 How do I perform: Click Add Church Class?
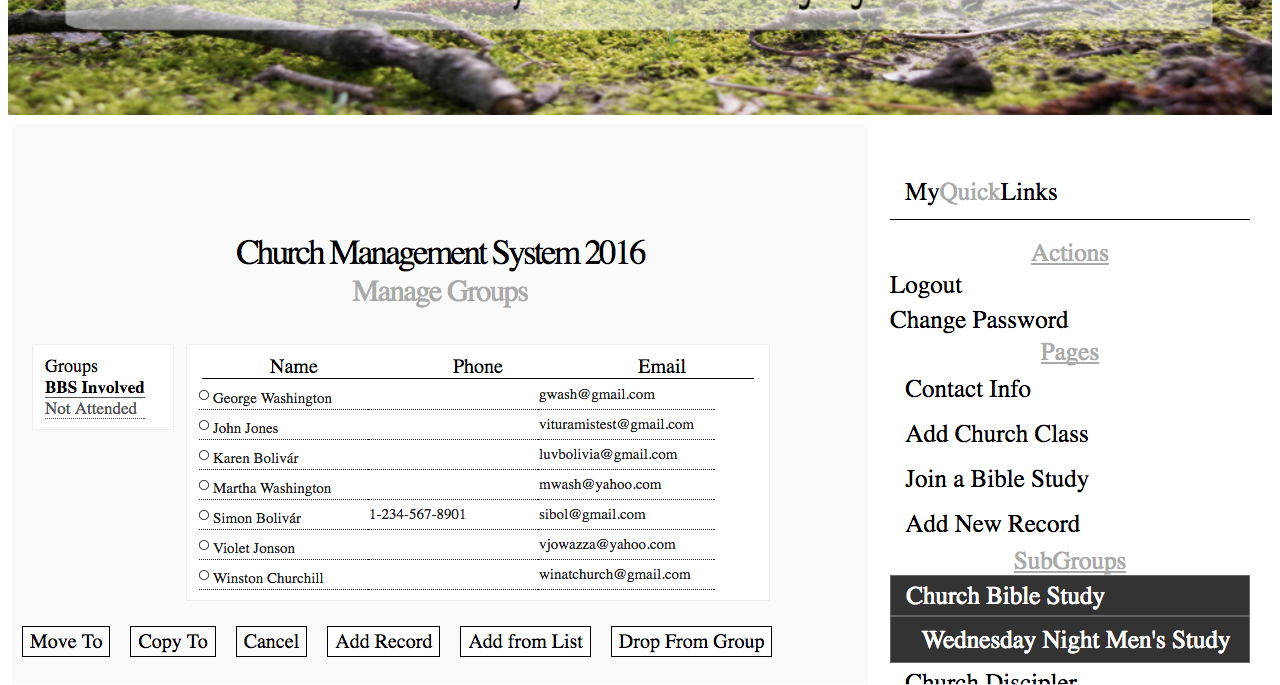(996, 434)
